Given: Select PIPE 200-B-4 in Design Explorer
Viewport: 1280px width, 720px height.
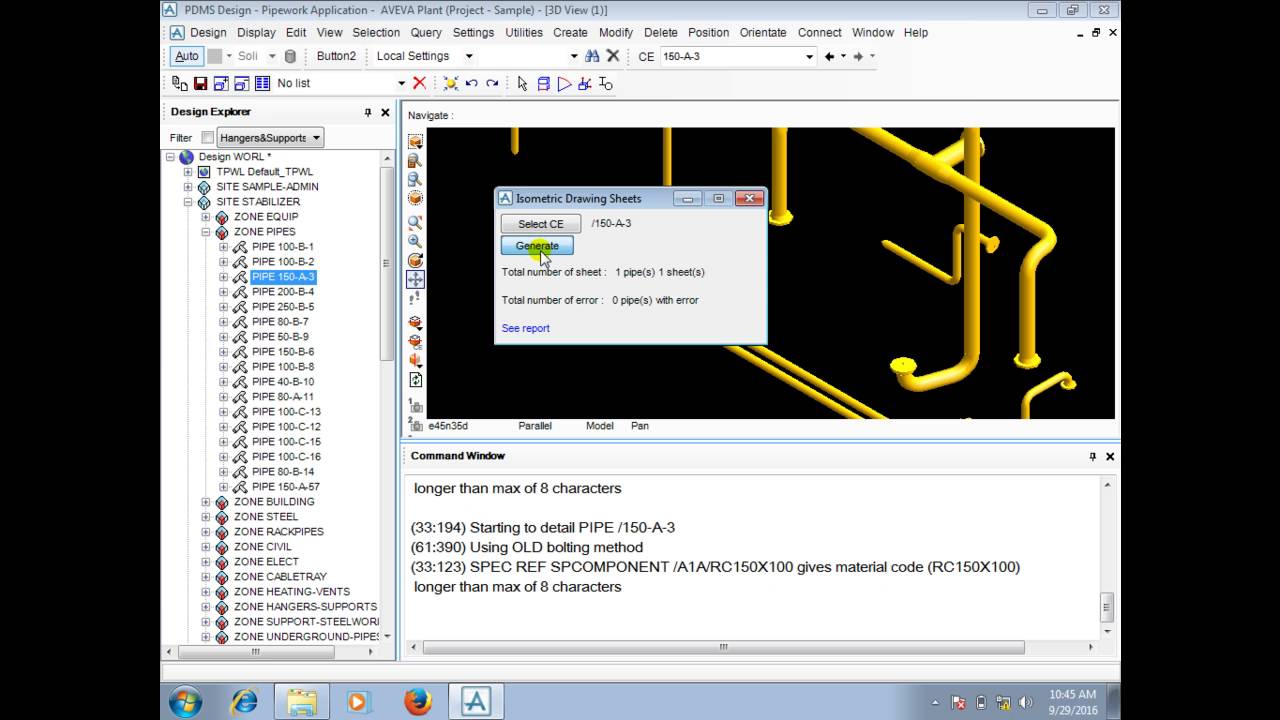Looking at the screenshot, I should [x=283, y=292].
